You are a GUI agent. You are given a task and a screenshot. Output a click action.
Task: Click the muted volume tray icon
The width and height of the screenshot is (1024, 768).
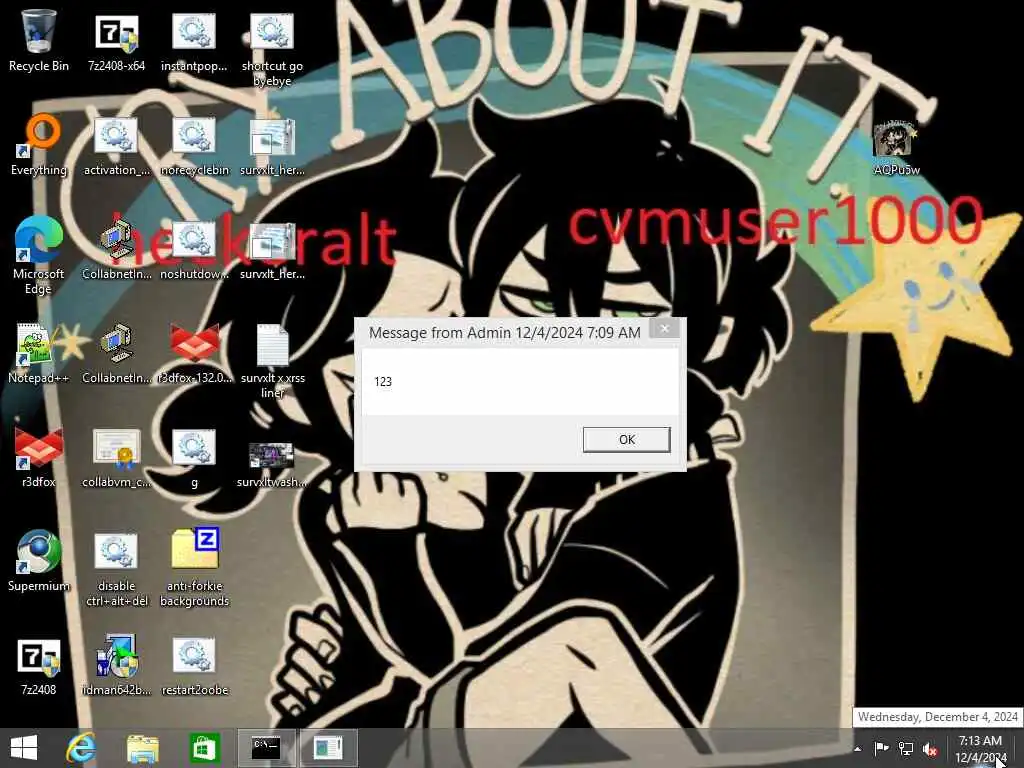pyautogui.click(x=930, y=749)
